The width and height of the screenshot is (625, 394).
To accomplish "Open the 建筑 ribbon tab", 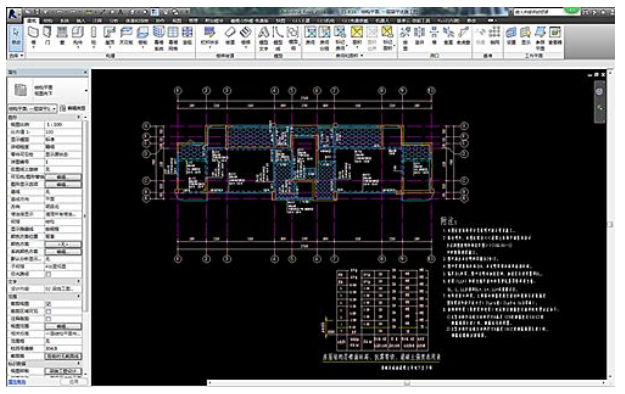I will [31, 20].
